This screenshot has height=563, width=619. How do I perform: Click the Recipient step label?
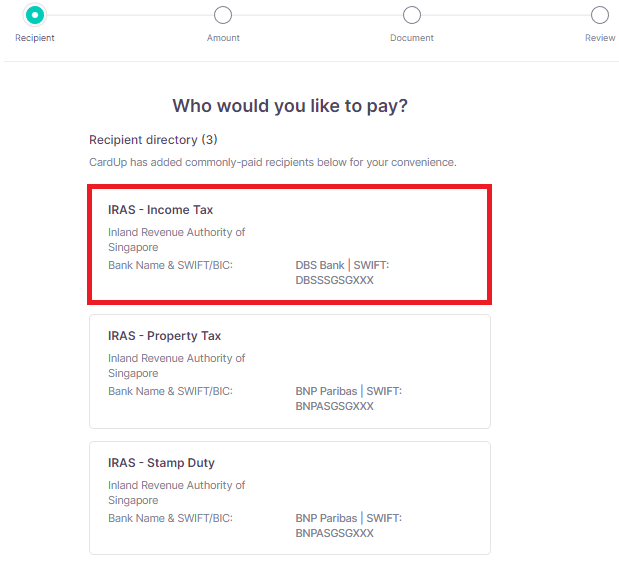coord(35,38)
